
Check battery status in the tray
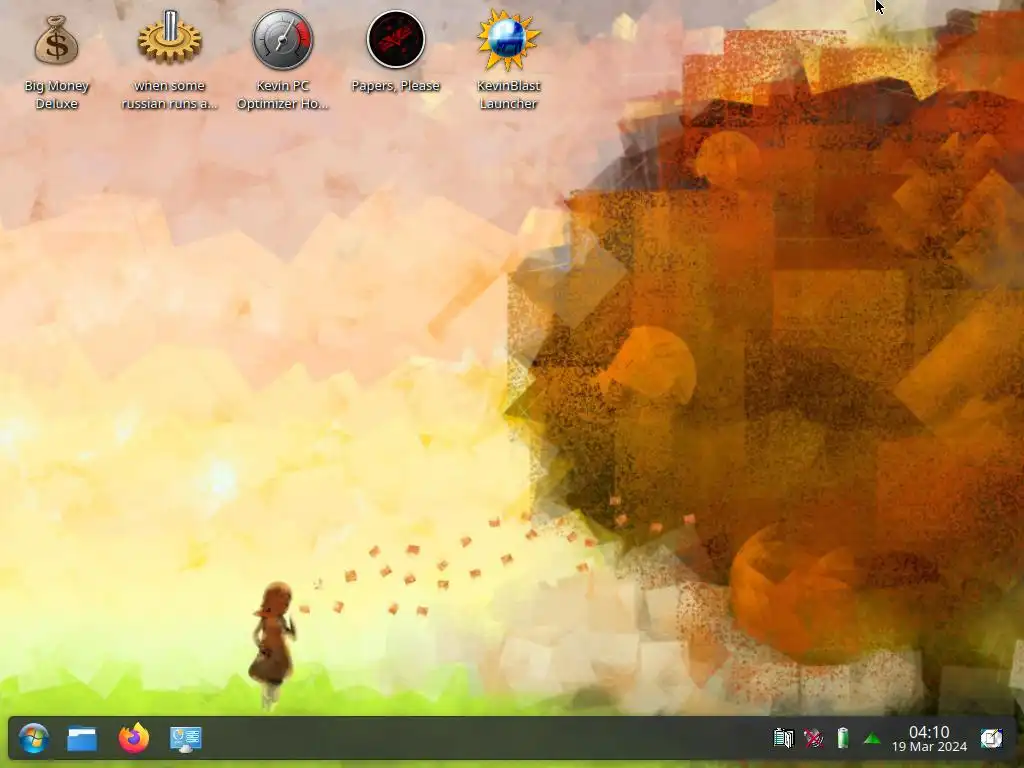[843, 739]
